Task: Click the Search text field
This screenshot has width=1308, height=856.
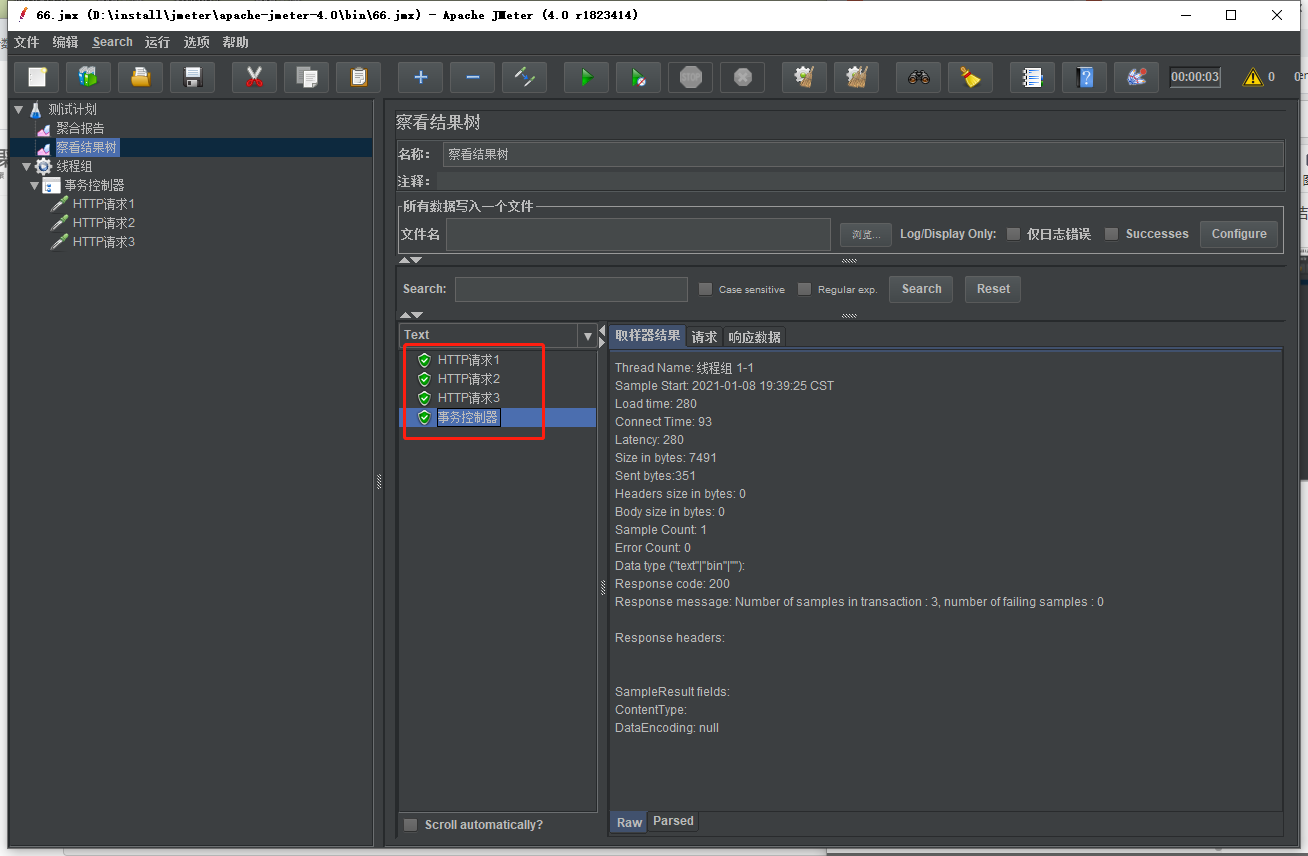Action: (x=571, y=289)
